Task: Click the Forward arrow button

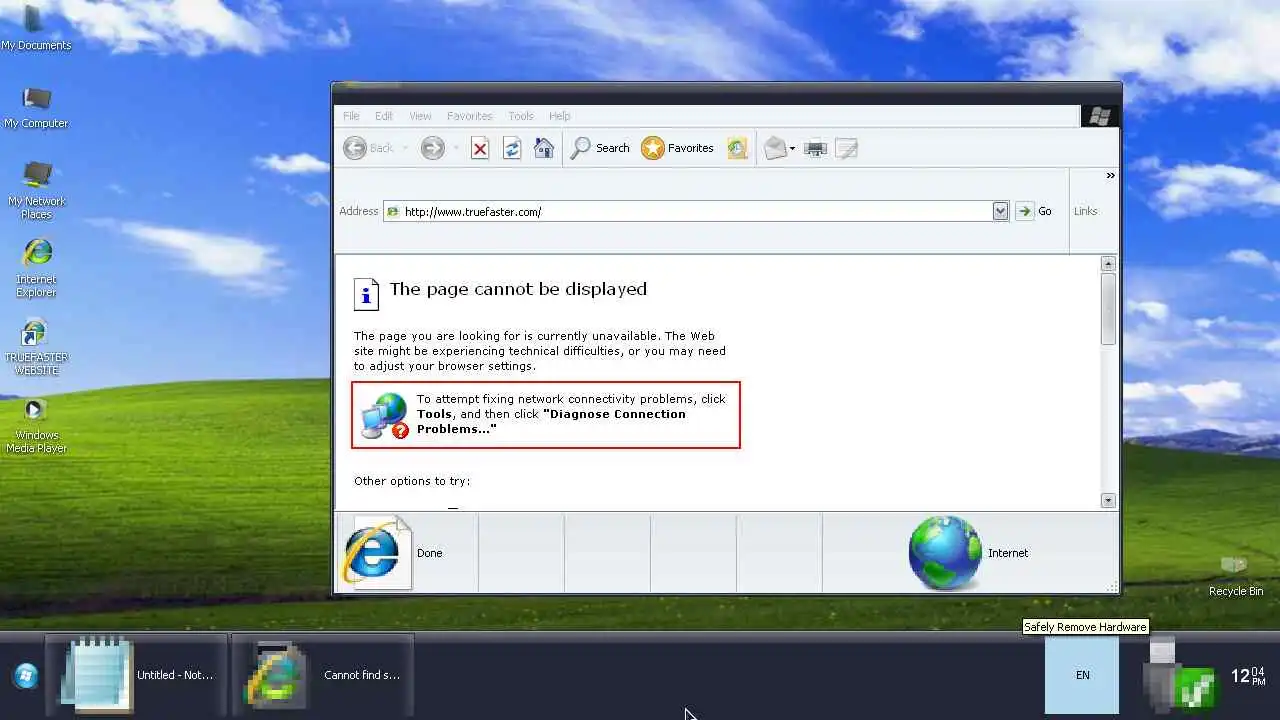Action: tap(432, 148)
